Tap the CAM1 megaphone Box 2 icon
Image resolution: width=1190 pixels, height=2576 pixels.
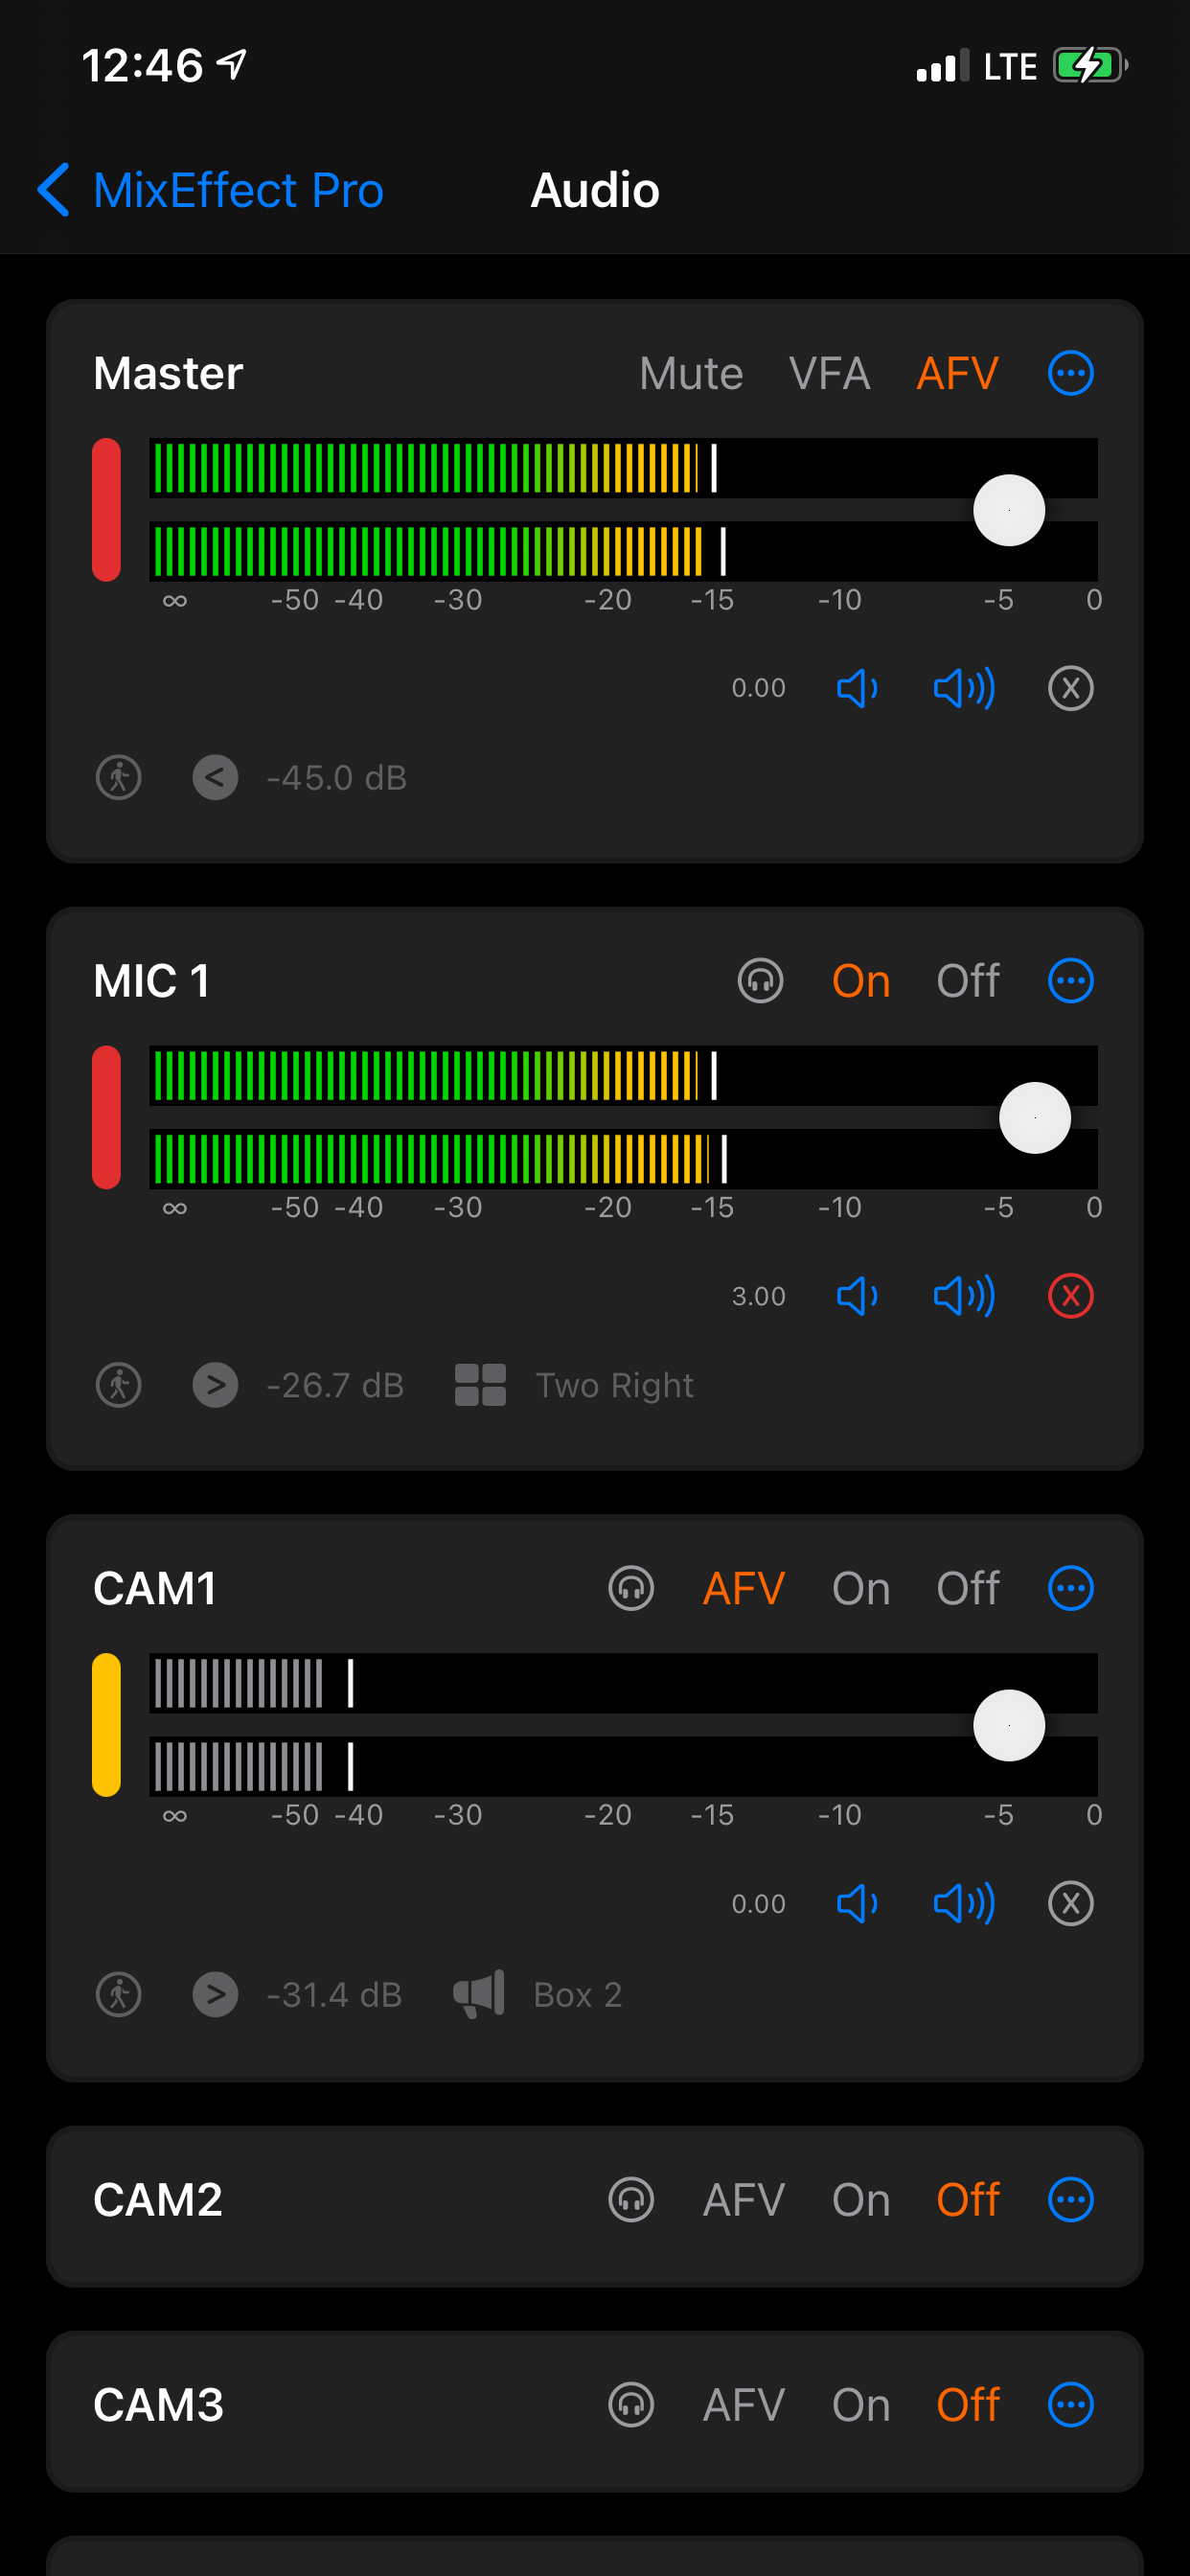479,1994
